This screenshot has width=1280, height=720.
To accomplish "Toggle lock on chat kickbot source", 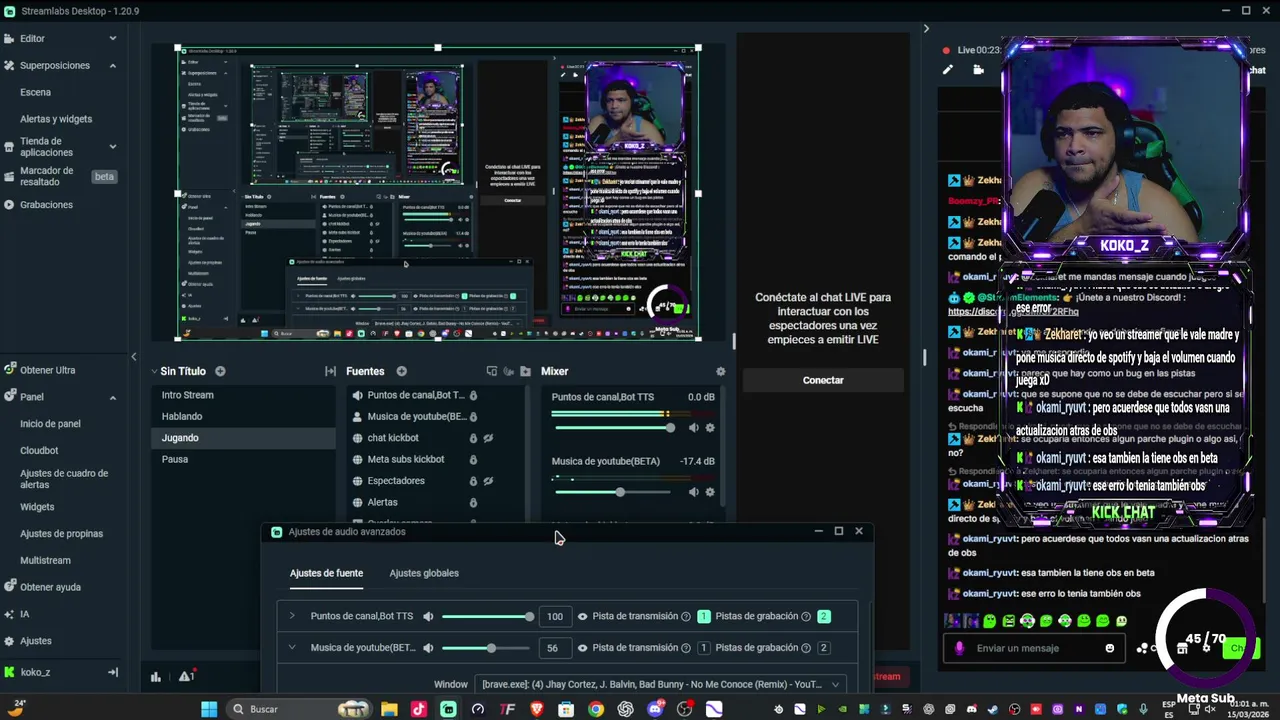I will click(x=473, y=438).
